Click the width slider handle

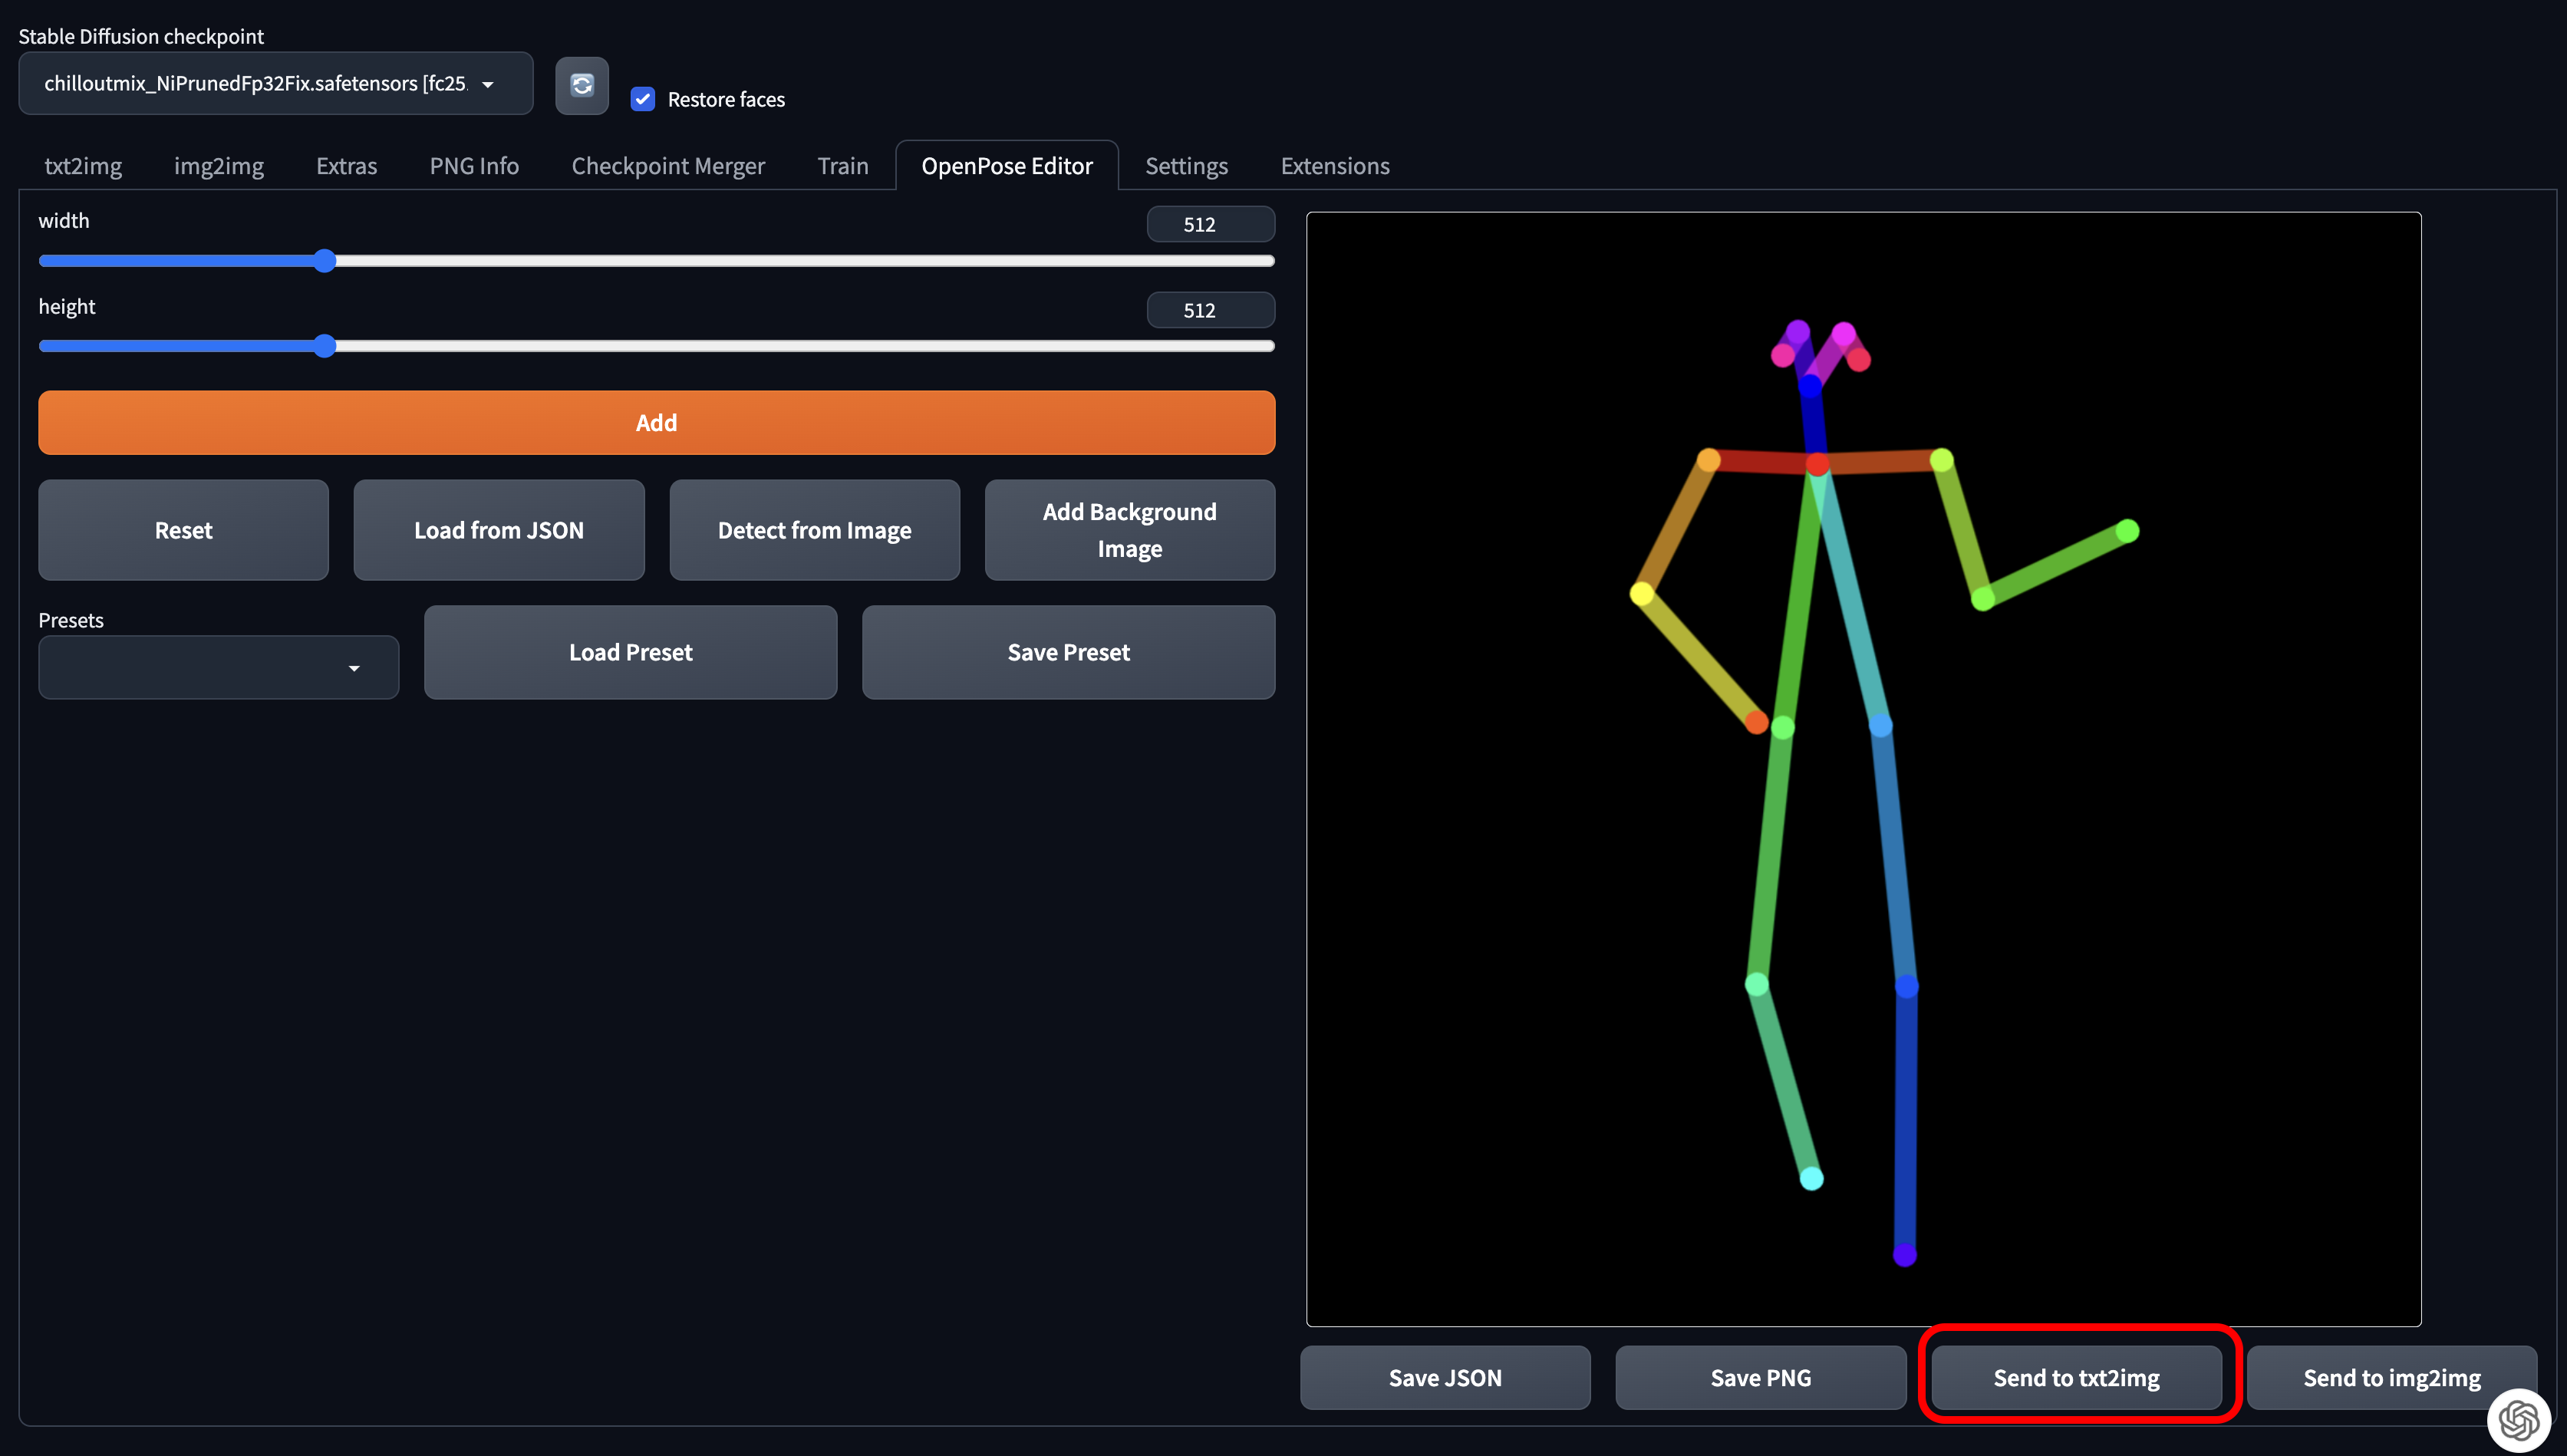(x=324, y=261)
